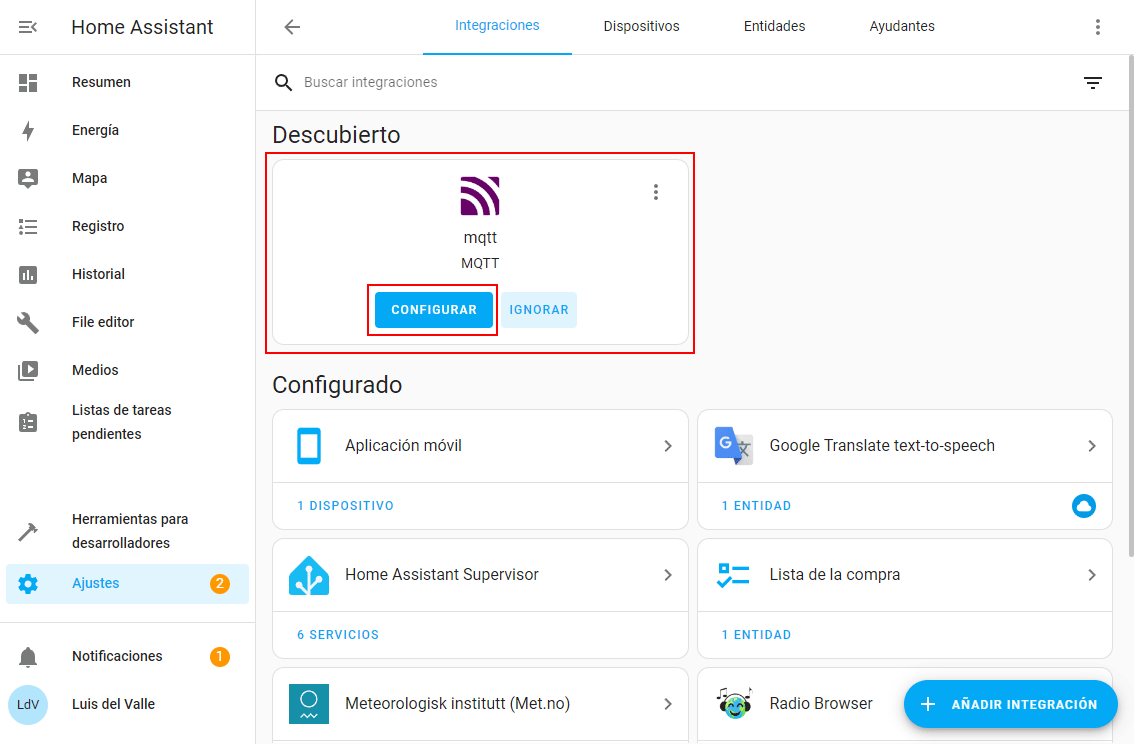This screenshot has width=1134, height=744.
Task: Open the mqtt card three-dot menu
Action: [656, 192]
